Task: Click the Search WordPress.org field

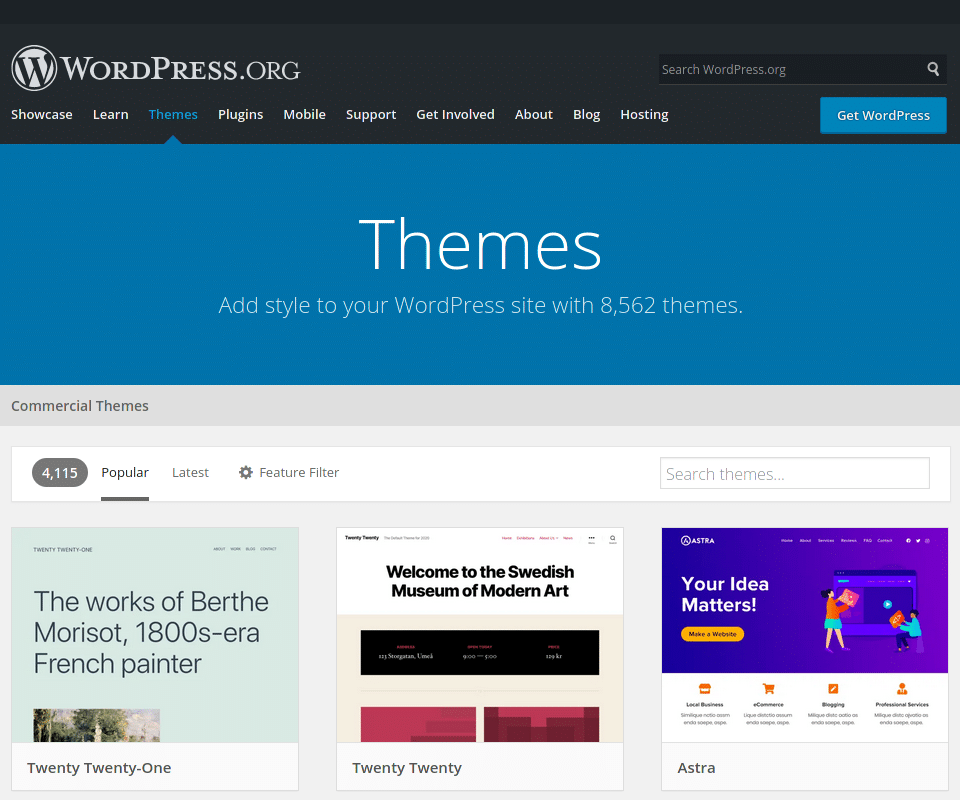Action: click(790, 69)
